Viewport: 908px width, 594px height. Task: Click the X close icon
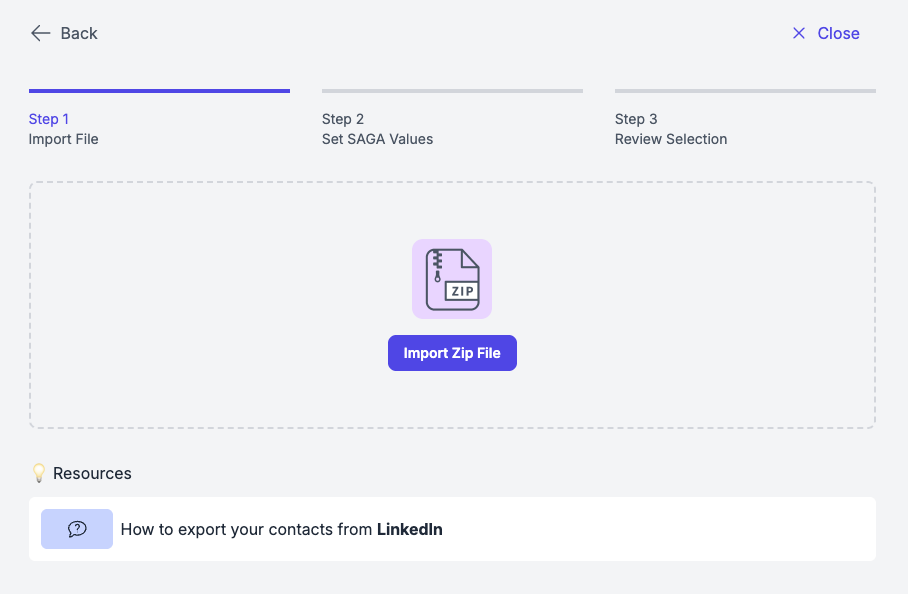coord(799,33)
